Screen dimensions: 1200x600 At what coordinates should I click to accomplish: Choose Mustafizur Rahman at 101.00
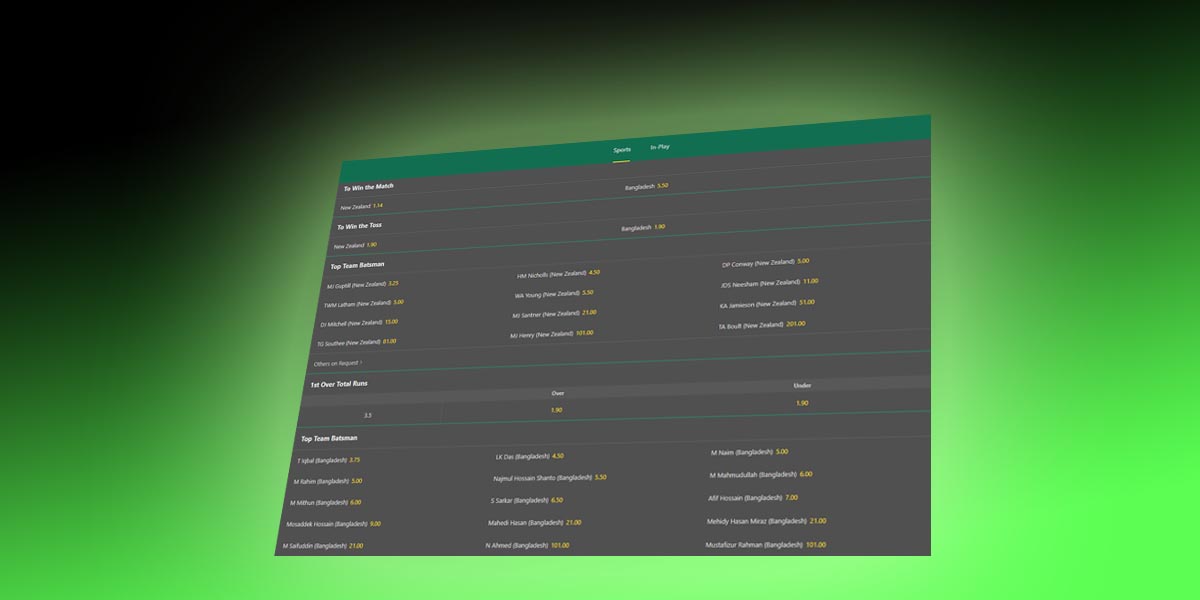tap(766, 545)
